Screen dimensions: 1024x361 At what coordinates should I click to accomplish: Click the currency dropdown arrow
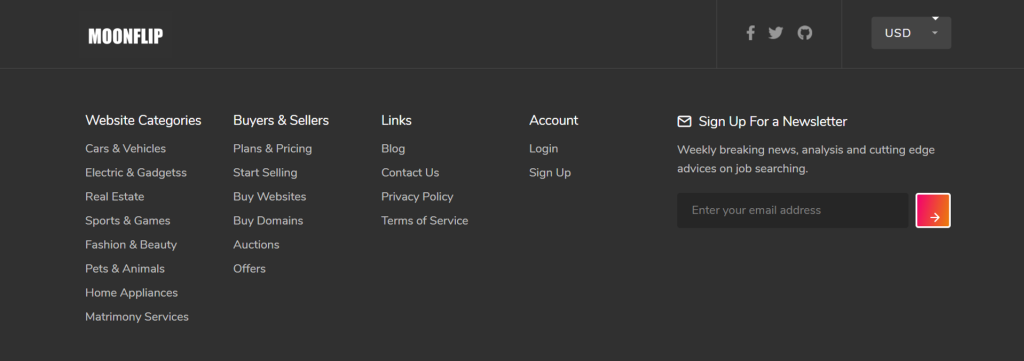tap(935, 33)
